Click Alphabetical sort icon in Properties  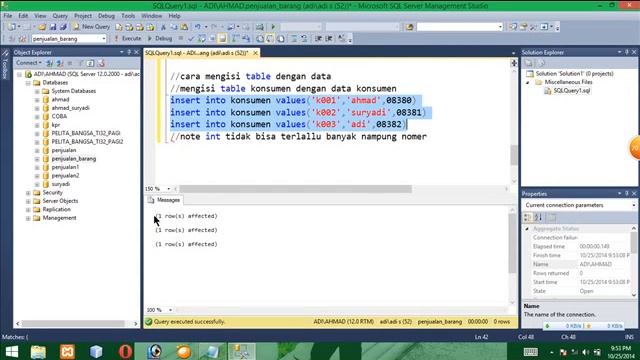(x=538, y=218)
